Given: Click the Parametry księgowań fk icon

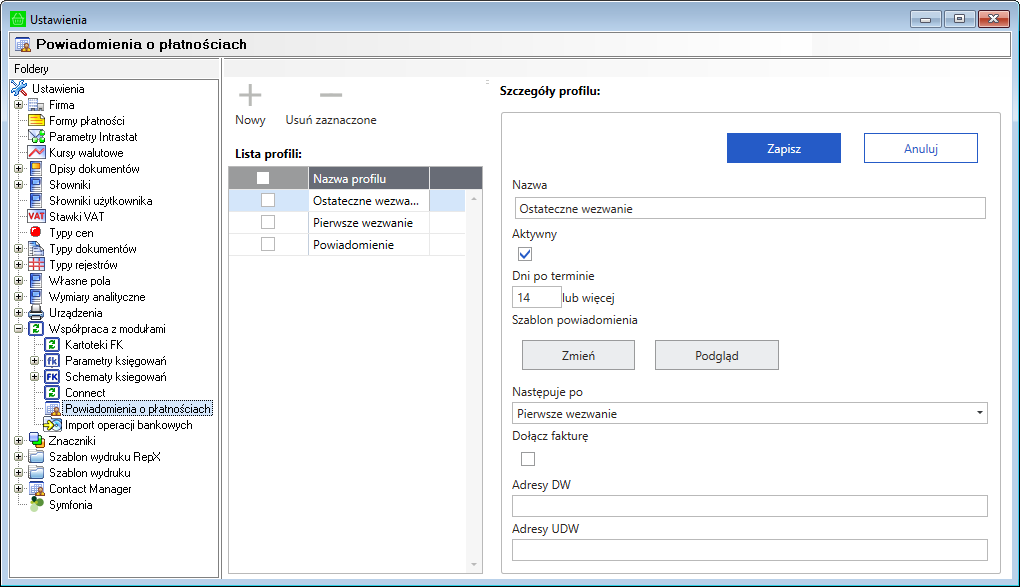Looking at the screenshot, I should pyautogui.click(x=52, y=361).
